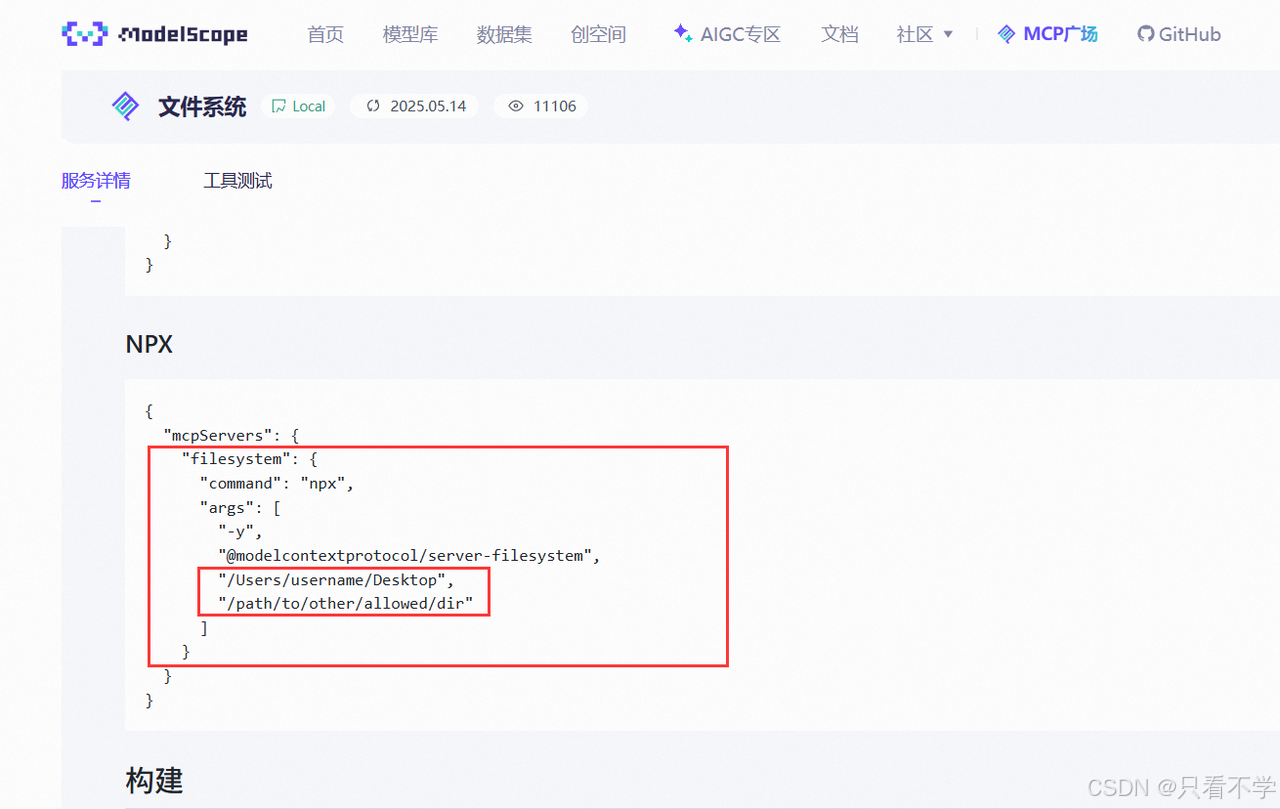The image size is (1280, 809).
Task: Go to 首页 in top navigation
Action: click(325, 34)
